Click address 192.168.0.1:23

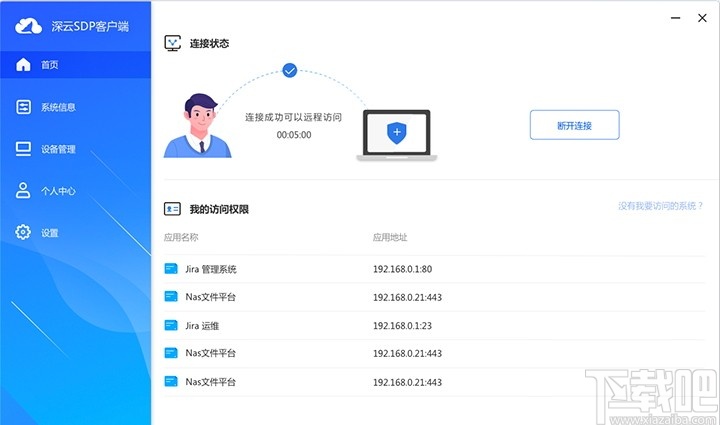coord(402,325)
